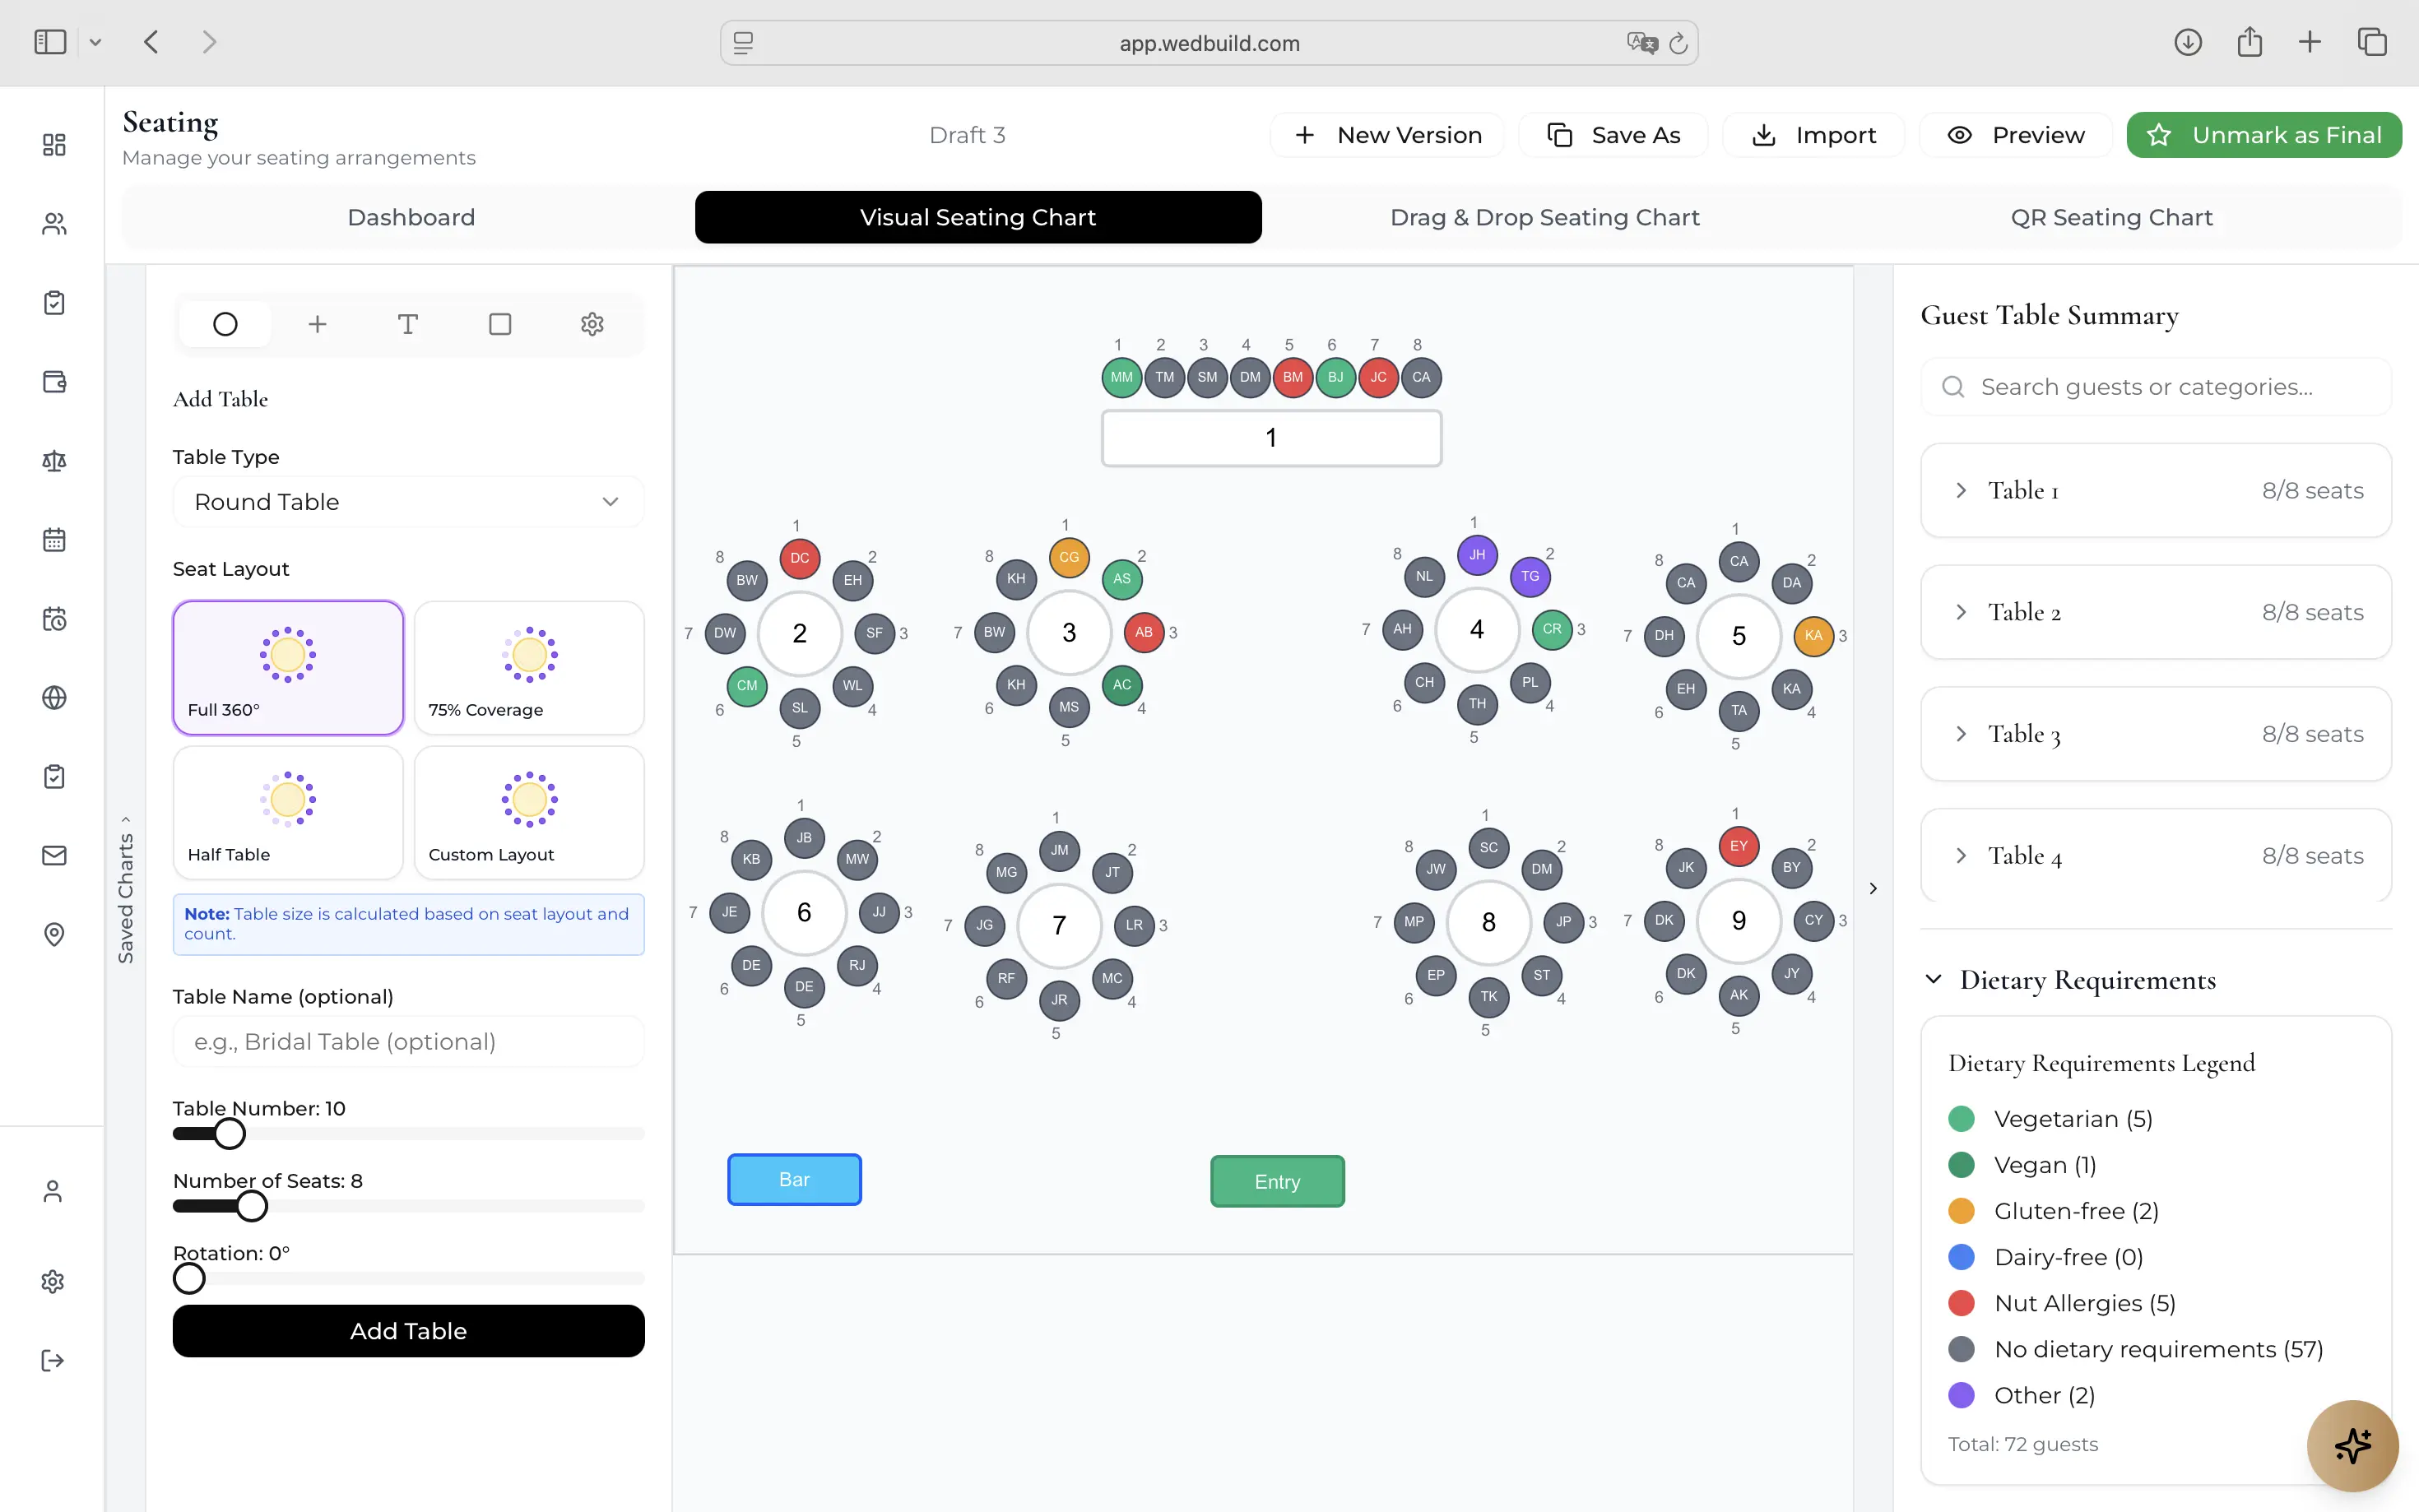
Task: Expand Table 3 in guest summary
Action: 2156,734
